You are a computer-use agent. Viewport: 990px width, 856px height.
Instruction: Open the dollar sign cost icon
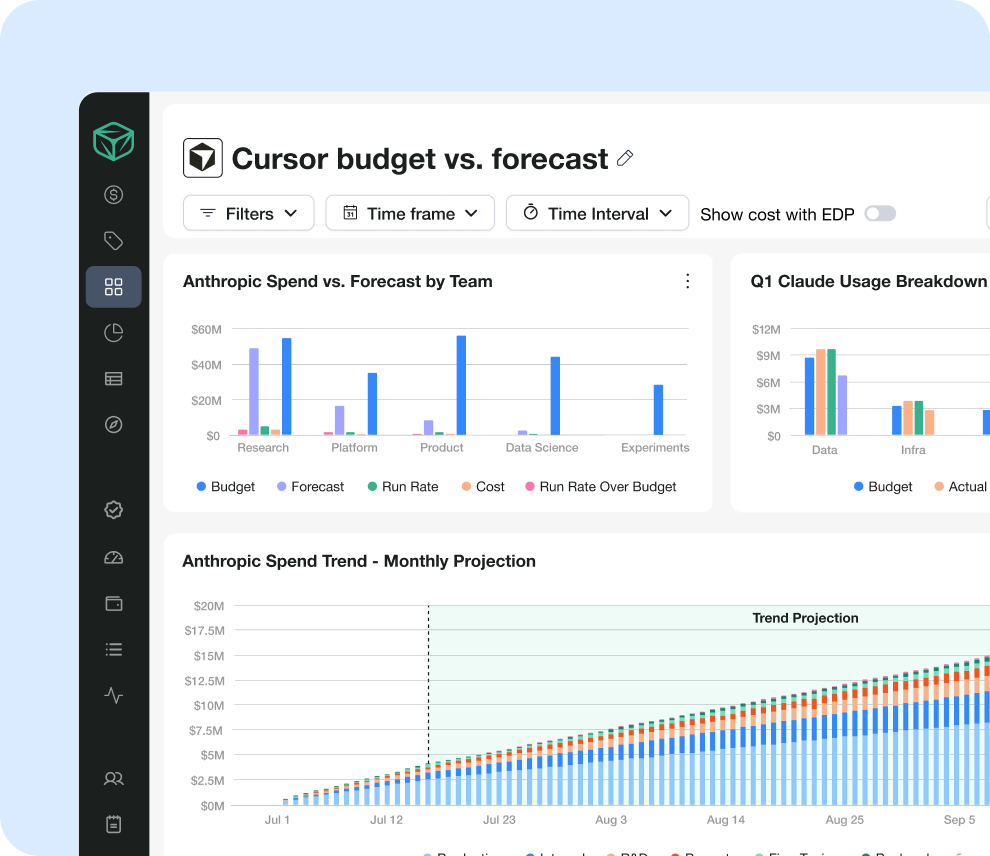114,194
